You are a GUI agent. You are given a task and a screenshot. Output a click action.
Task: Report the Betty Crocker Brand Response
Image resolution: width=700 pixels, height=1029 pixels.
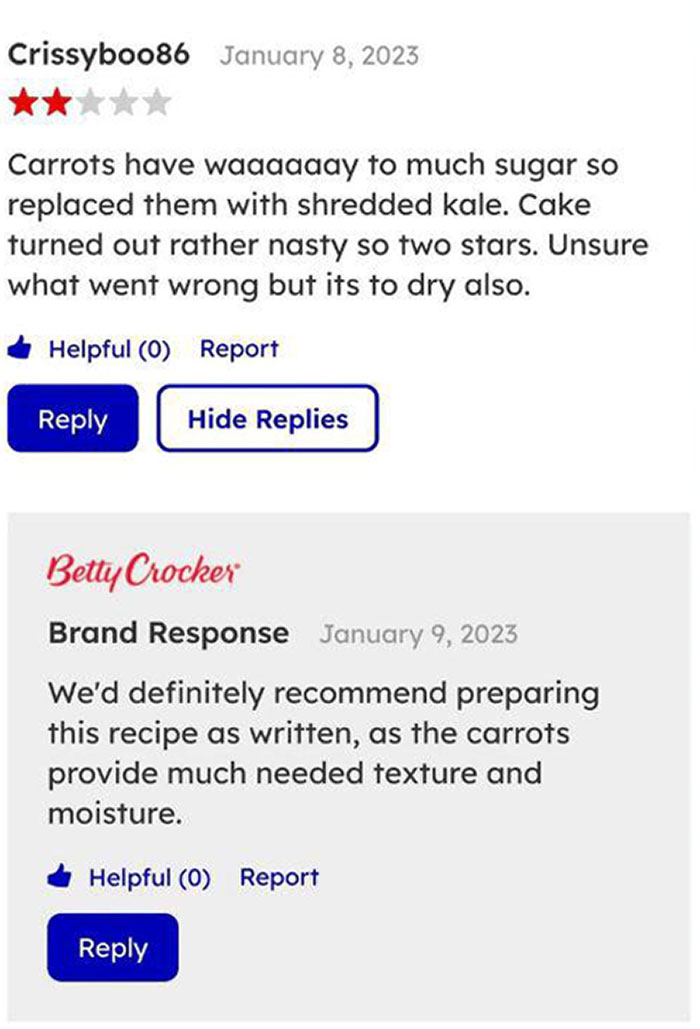(x=281, y=876)
